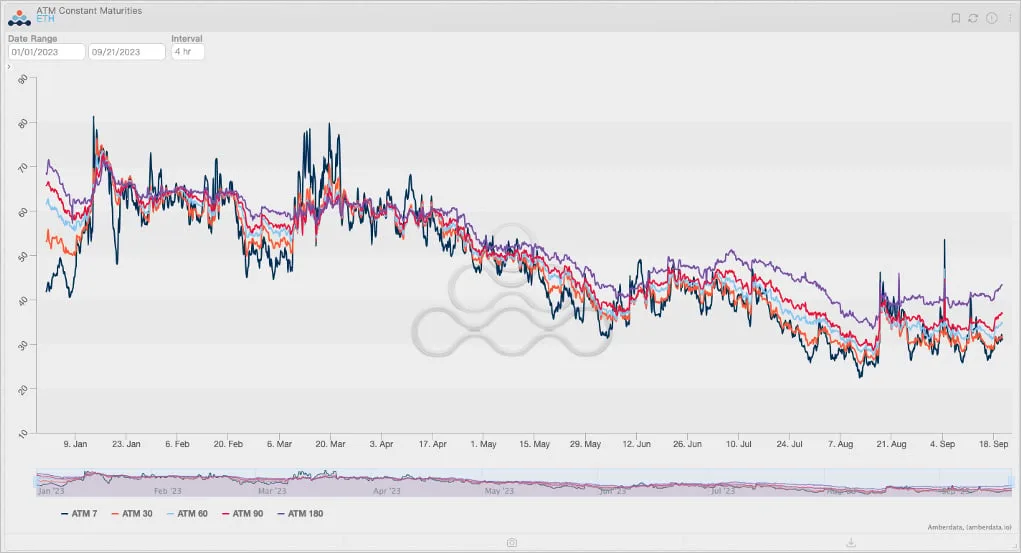Viewport: 1021px width, 553px height.
Task: Open the chart info icon
Action: click(991, 18)
